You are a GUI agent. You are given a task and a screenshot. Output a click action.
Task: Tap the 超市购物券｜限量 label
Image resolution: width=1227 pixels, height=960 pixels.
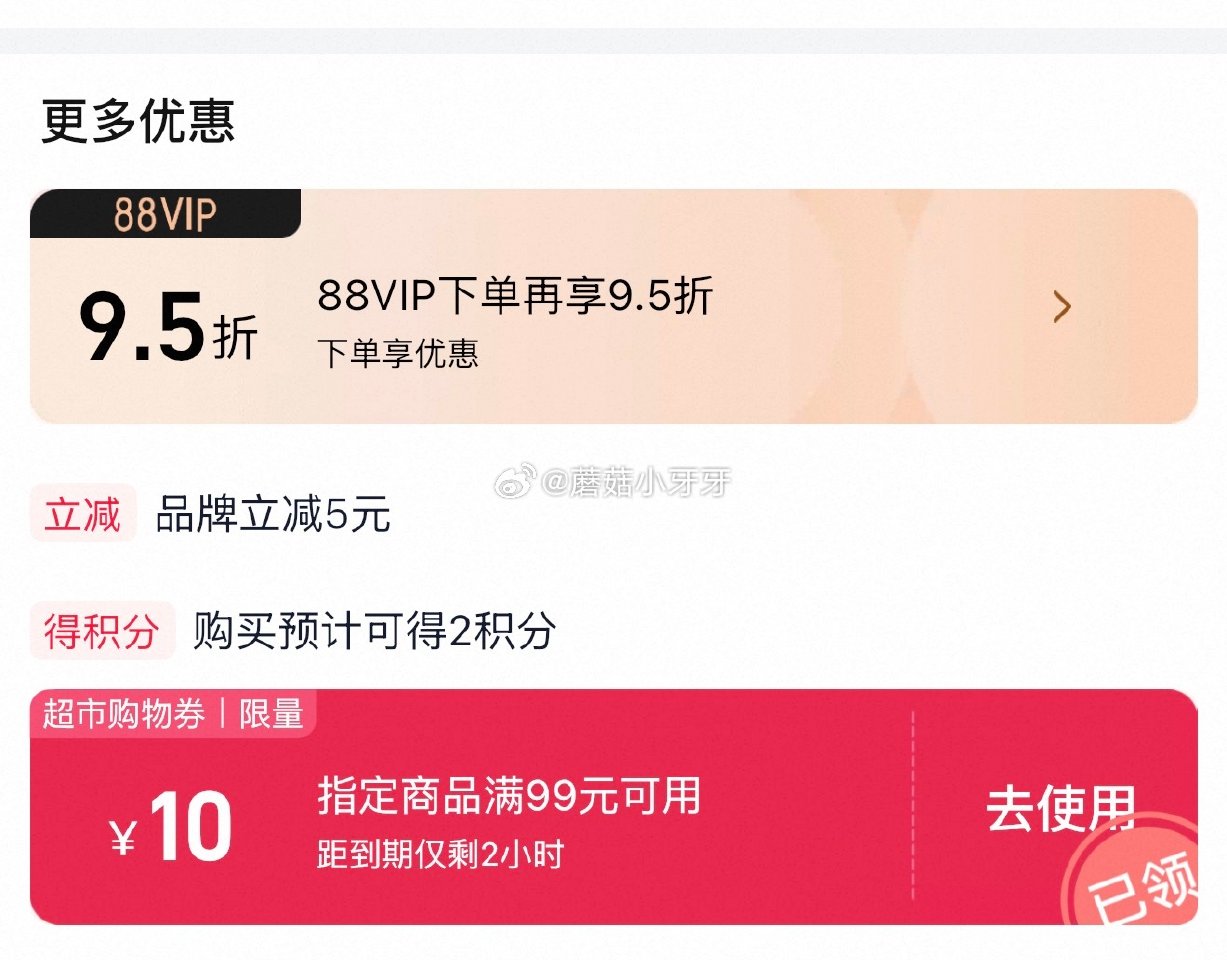[173, 714]
